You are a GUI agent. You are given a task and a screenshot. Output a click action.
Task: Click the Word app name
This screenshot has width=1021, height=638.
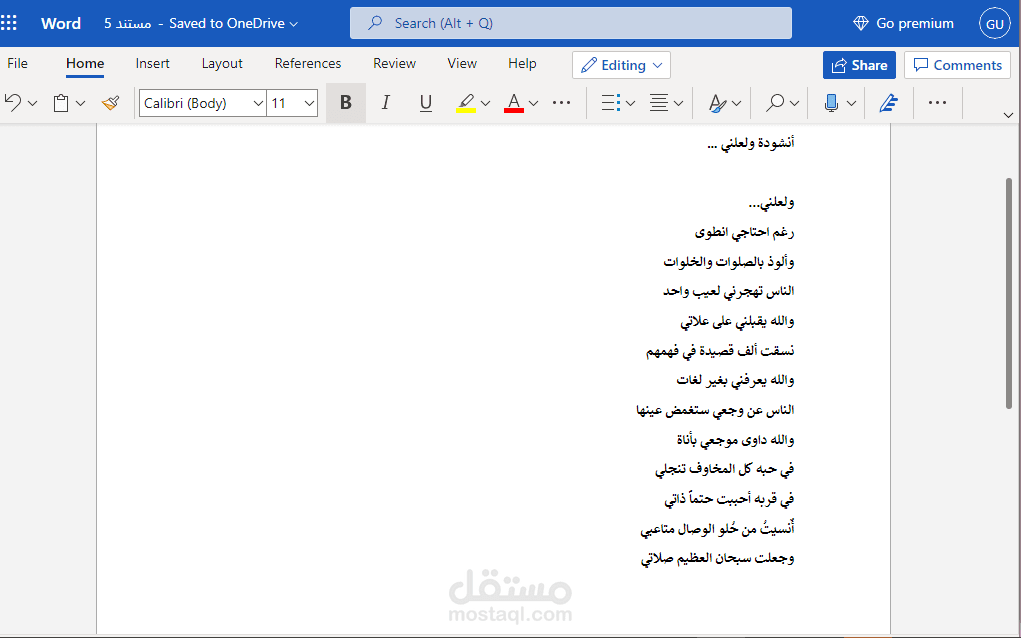pos(61,23)
